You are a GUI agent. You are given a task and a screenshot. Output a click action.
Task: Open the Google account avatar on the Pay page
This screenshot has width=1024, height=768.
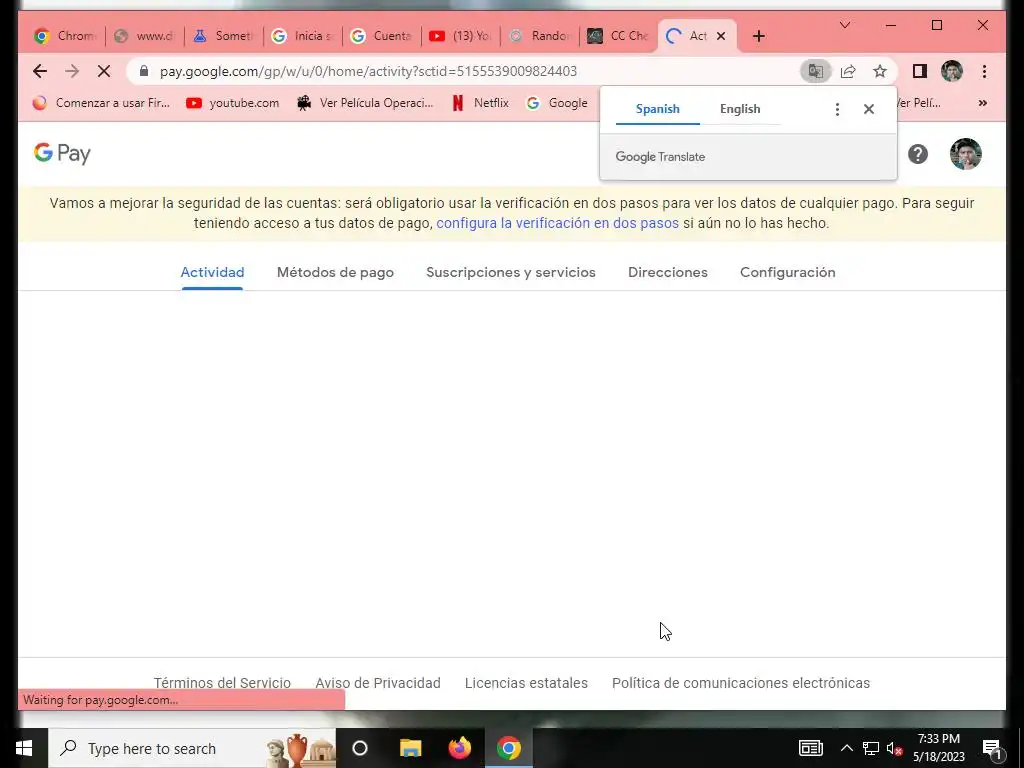(x=965, y=154)
